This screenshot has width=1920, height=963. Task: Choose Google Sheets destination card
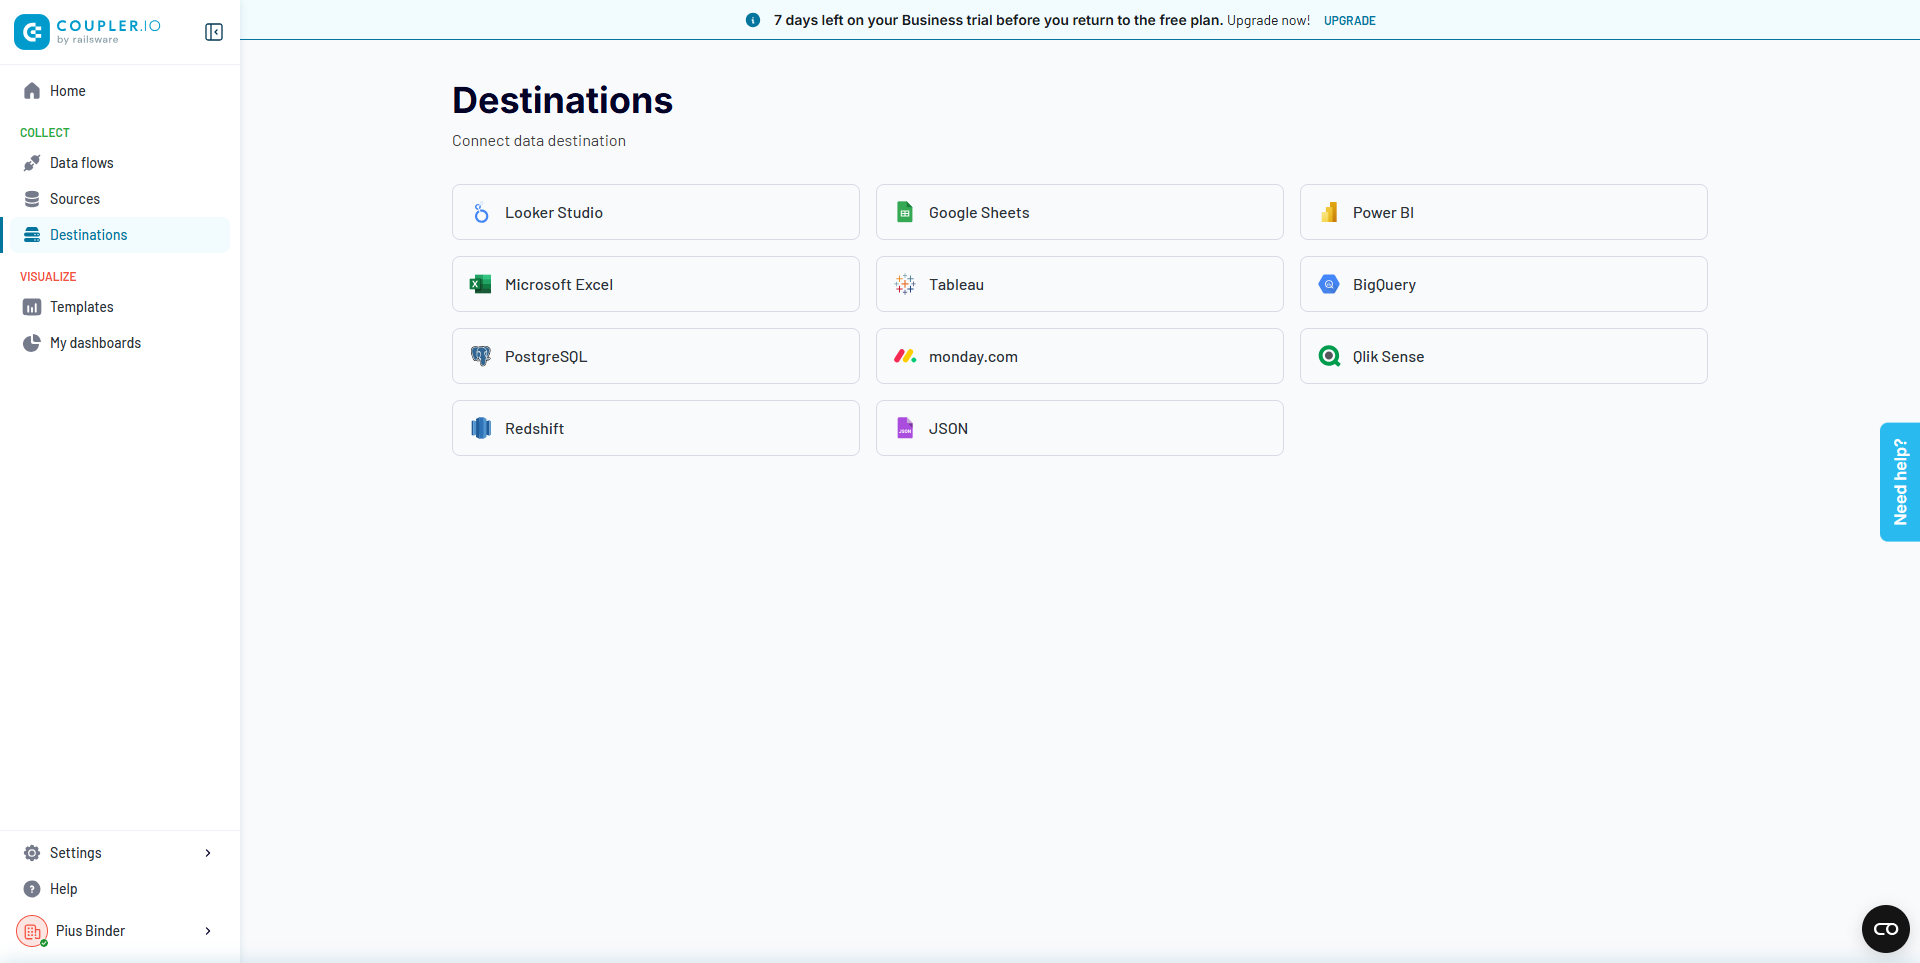pos(1080,212)
